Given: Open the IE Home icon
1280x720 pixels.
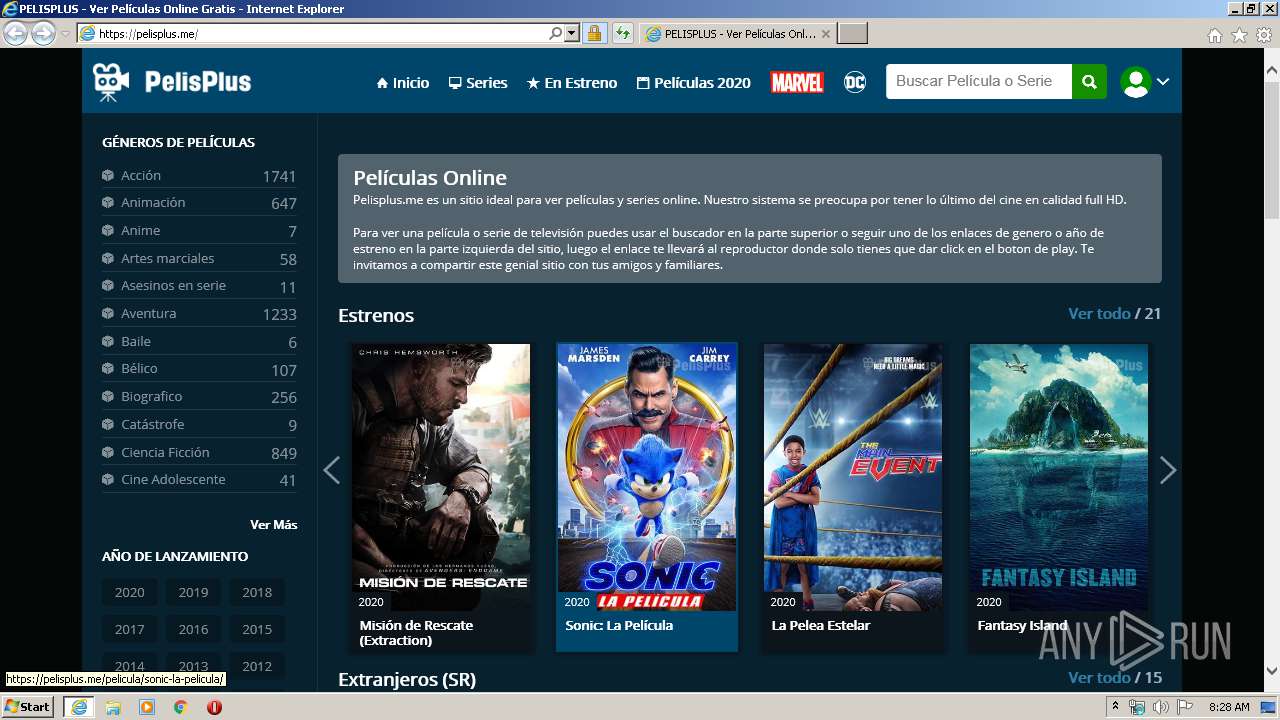Looking at the screenshot, I should (x=1214, y=35).
